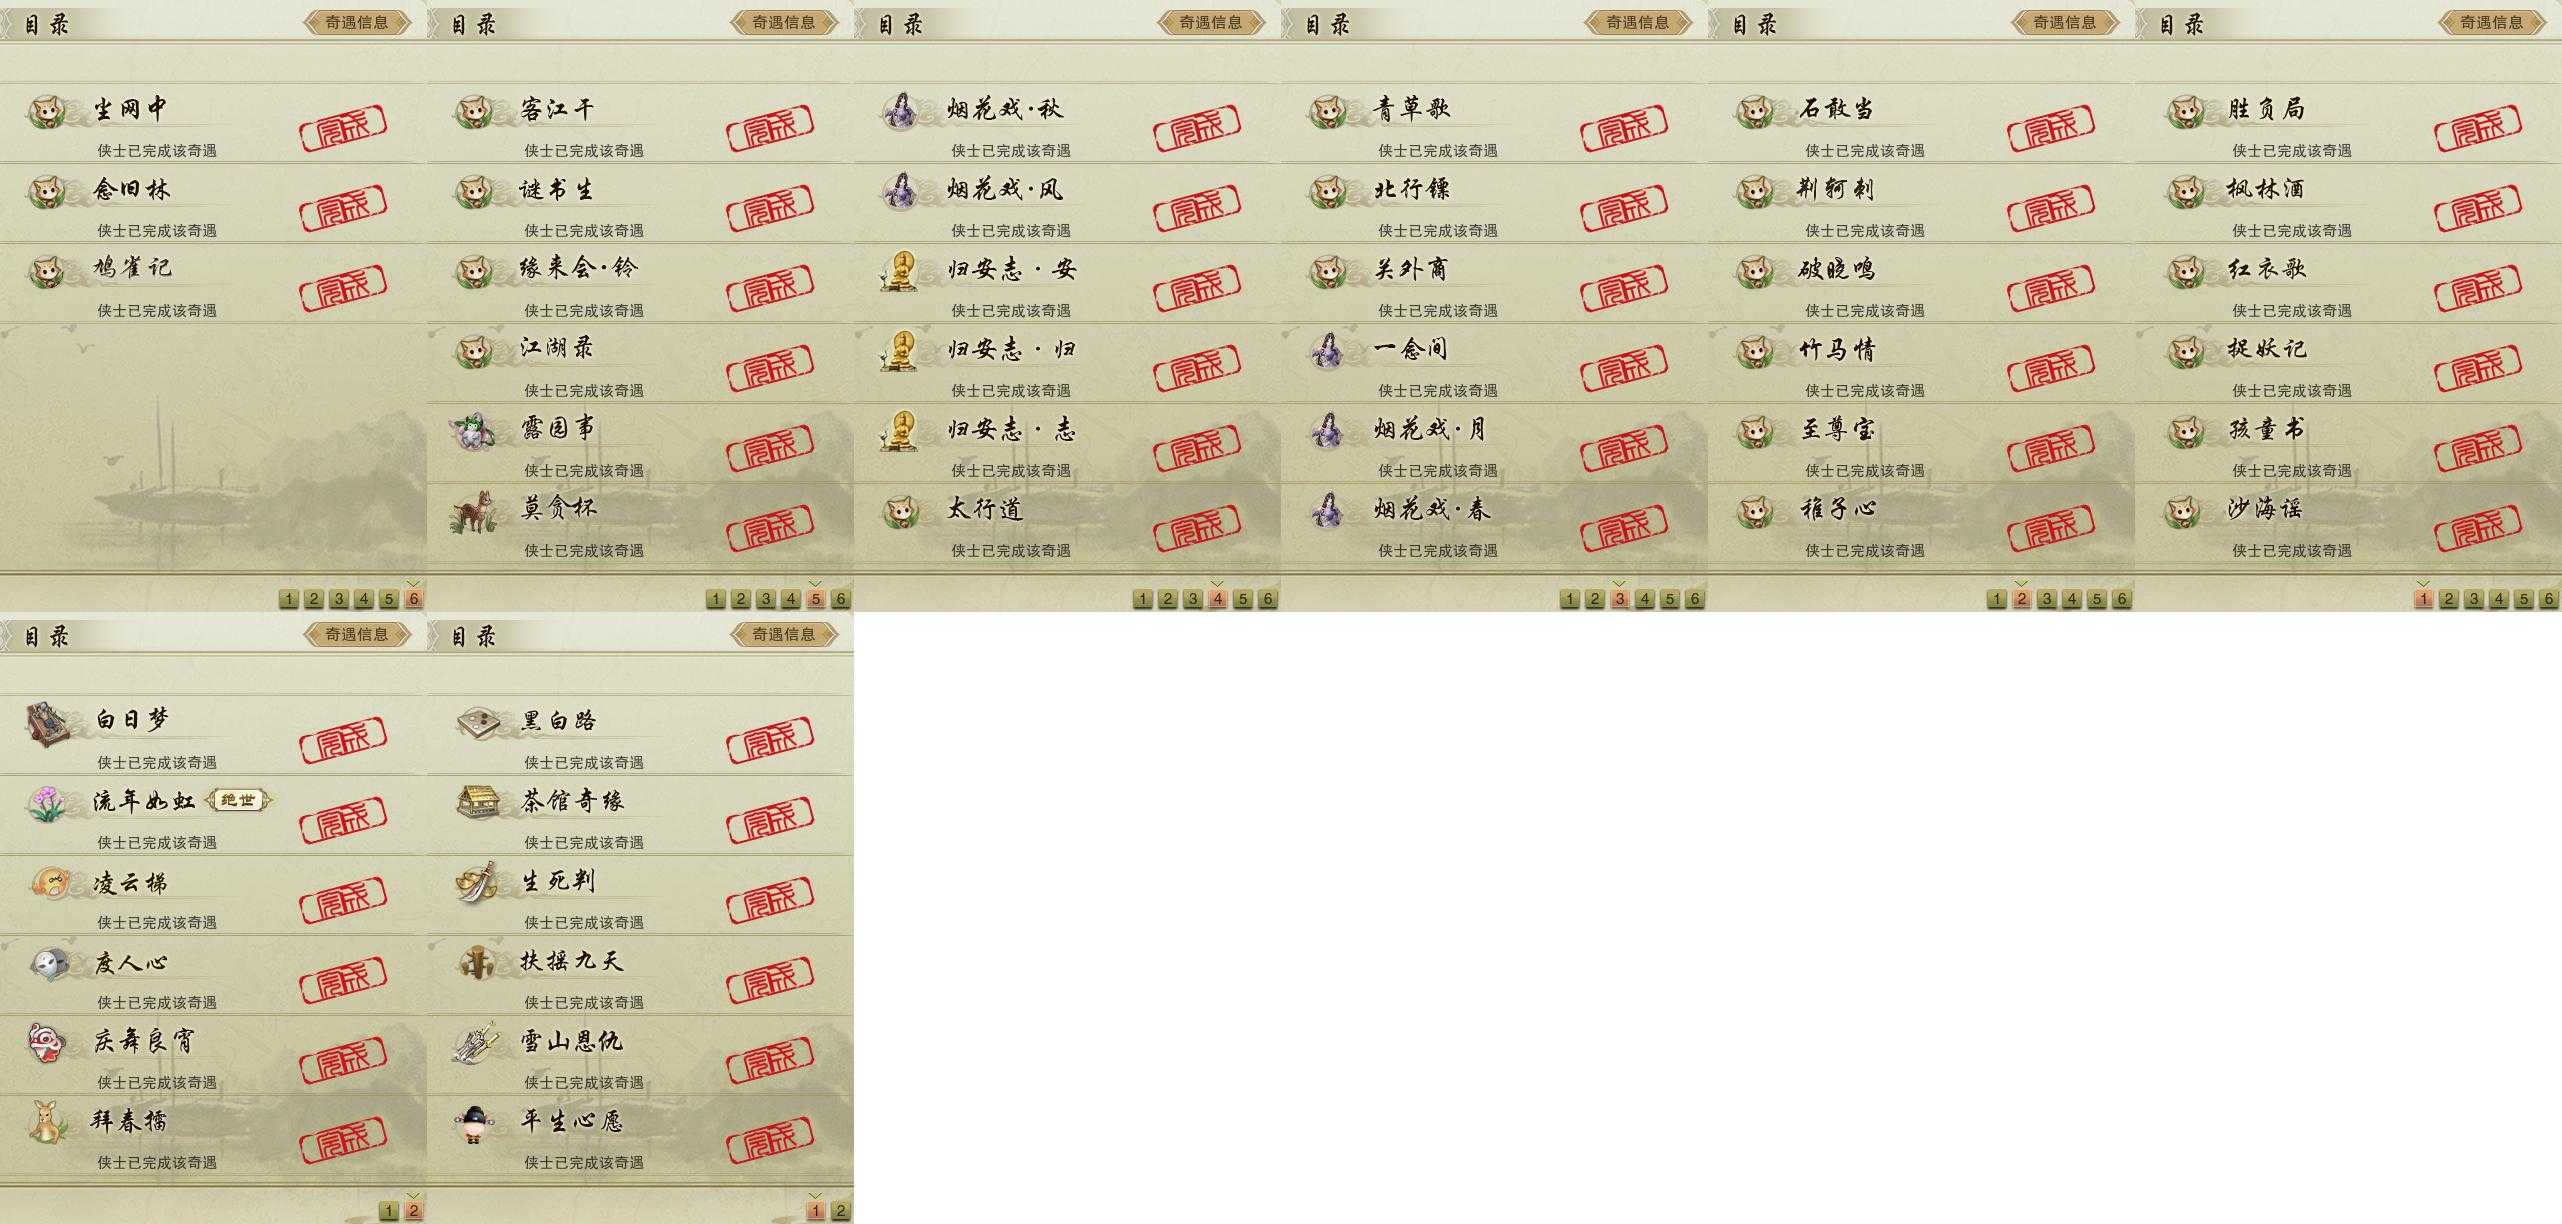Select the 一念间 entry with purple lady icon

pyautogui.click(x=1494, y=363)
